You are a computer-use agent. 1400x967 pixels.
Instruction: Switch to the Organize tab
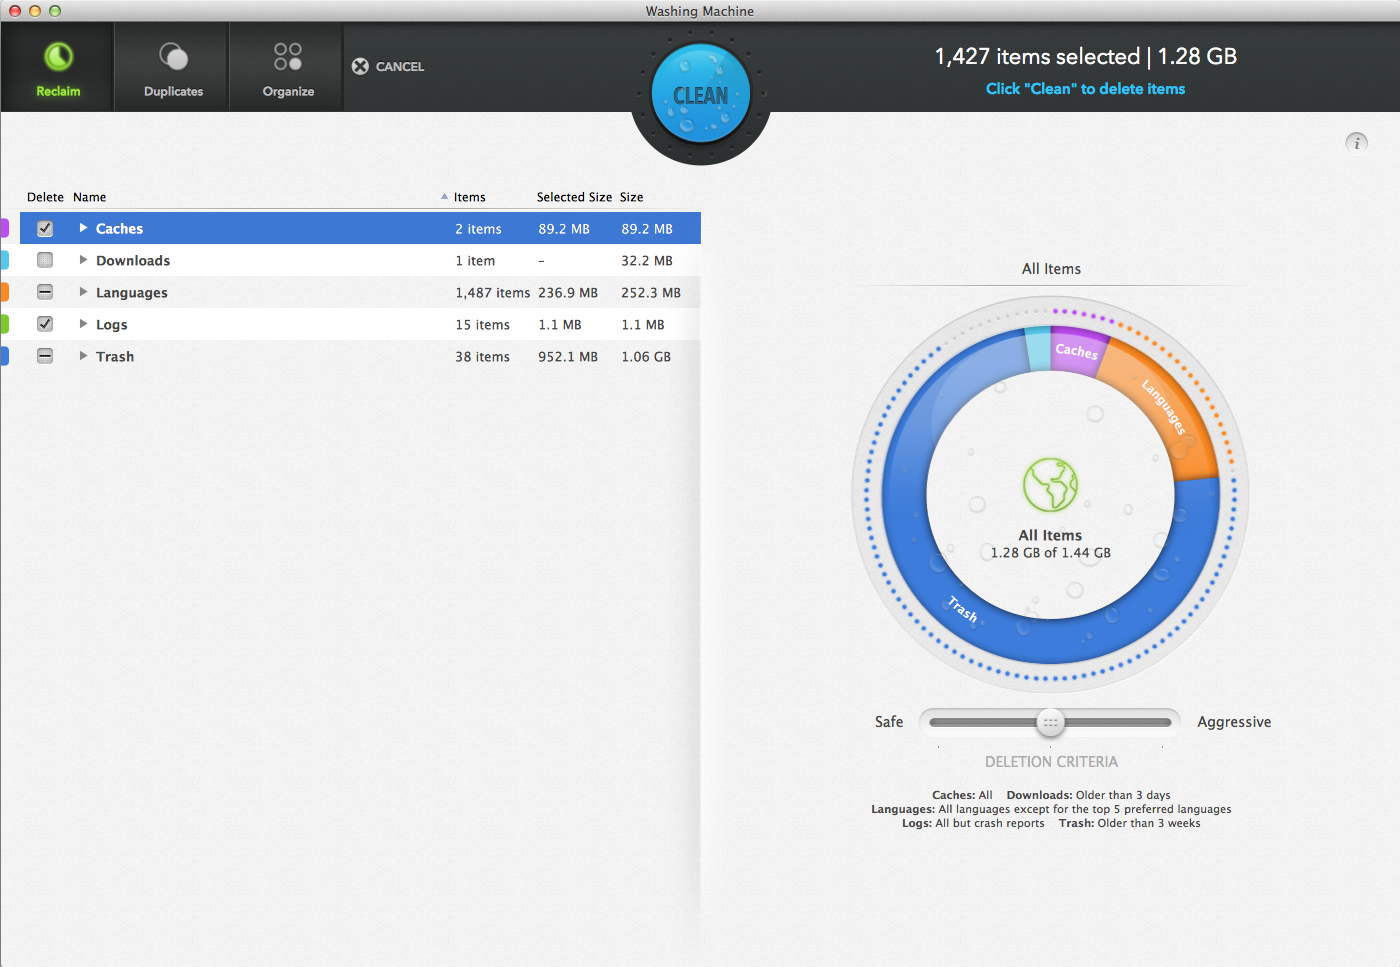pos(288,67)
